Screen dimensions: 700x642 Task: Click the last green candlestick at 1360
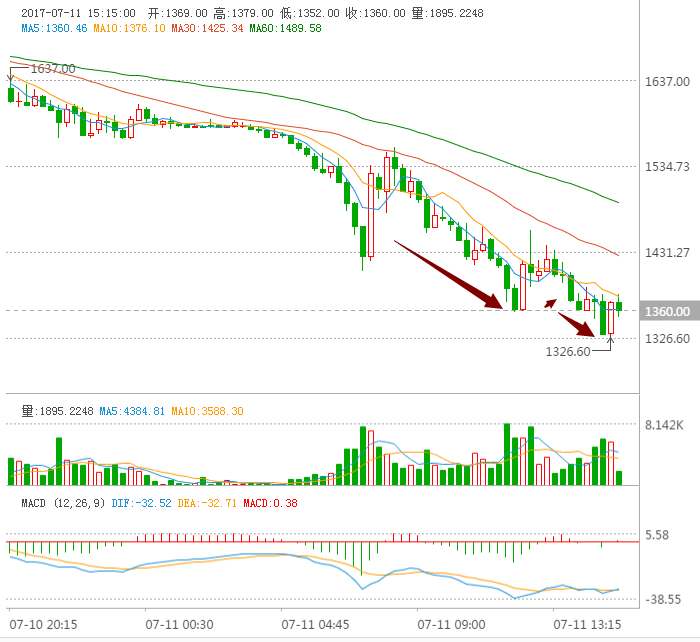coord(619,306)
